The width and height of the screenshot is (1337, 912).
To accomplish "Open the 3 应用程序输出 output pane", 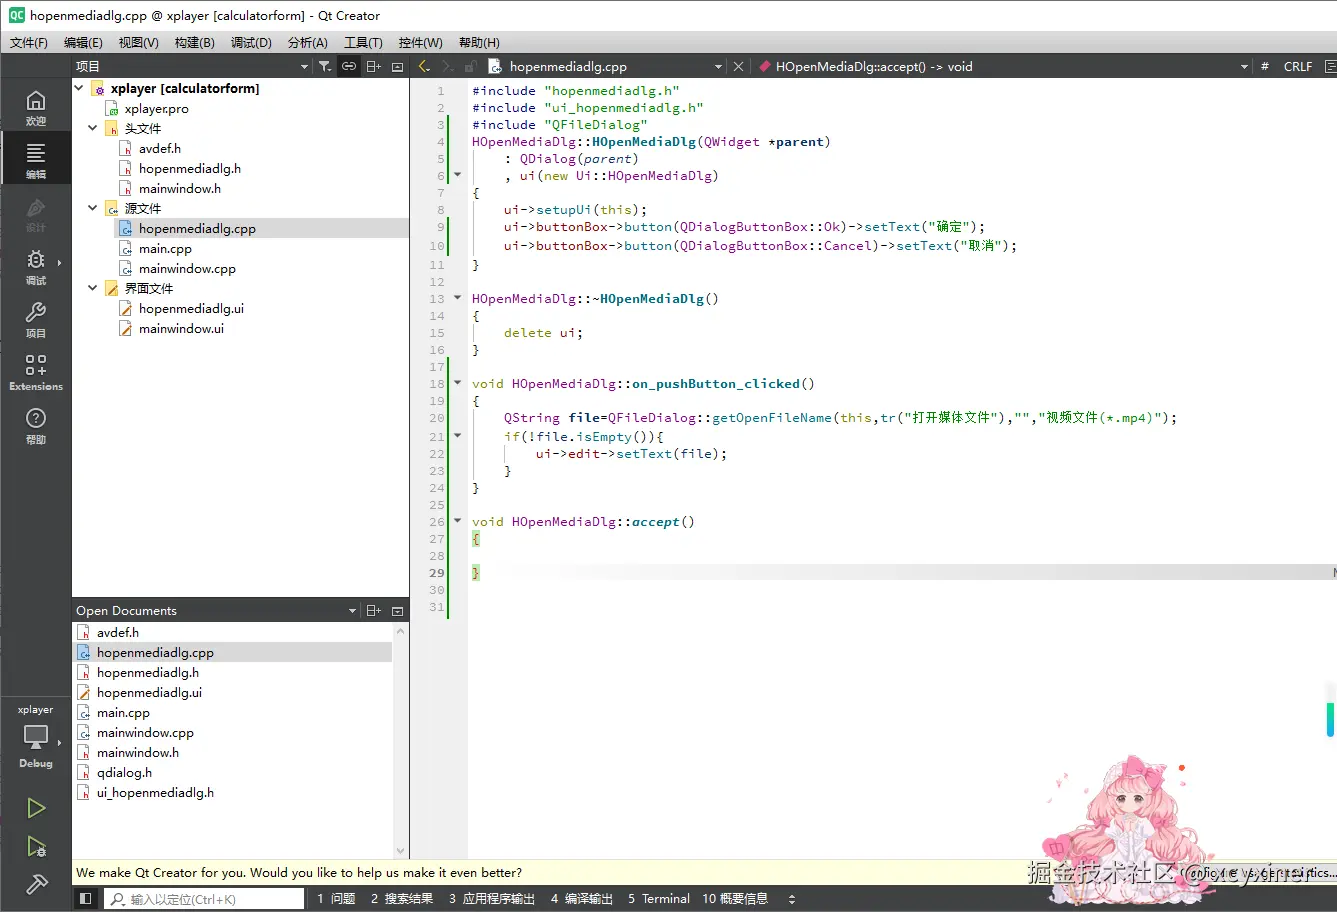I will [x=491, y=899].
